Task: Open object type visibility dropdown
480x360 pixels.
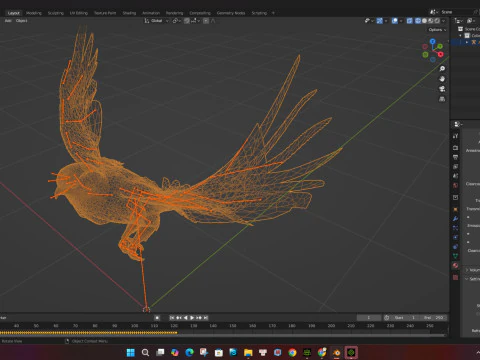Action: click(x=369, y=21)
